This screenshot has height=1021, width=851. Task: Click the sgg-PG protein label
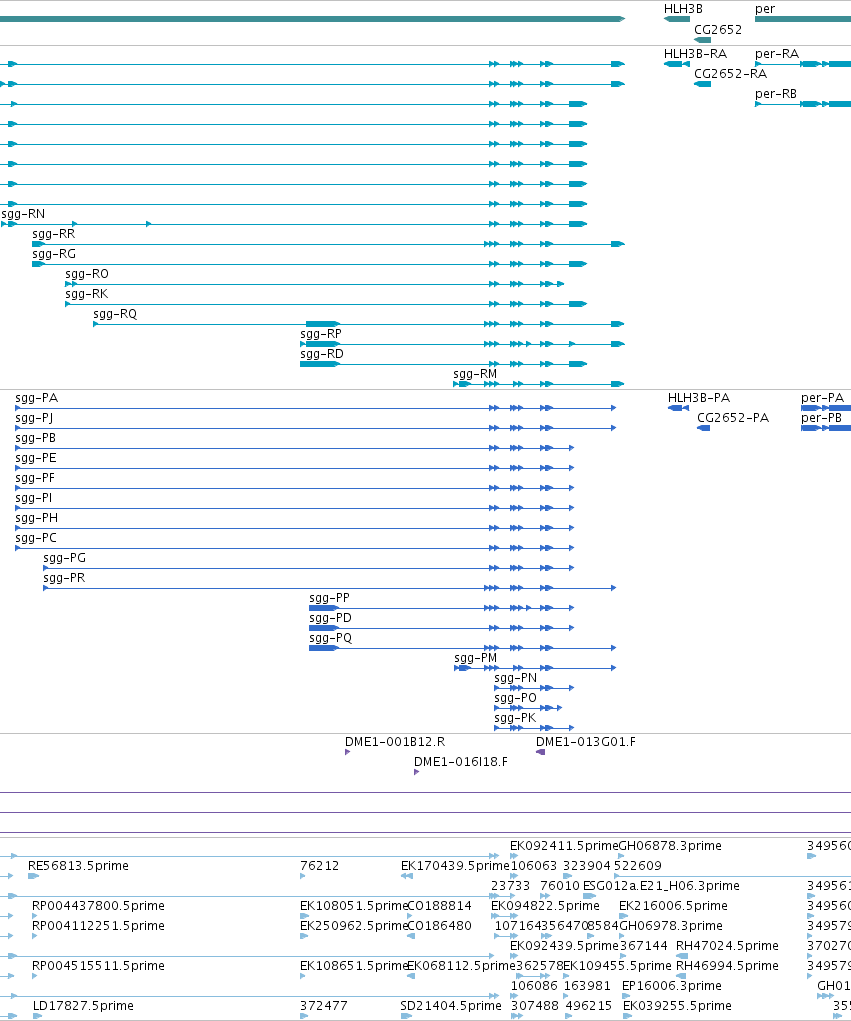(64, 558)
